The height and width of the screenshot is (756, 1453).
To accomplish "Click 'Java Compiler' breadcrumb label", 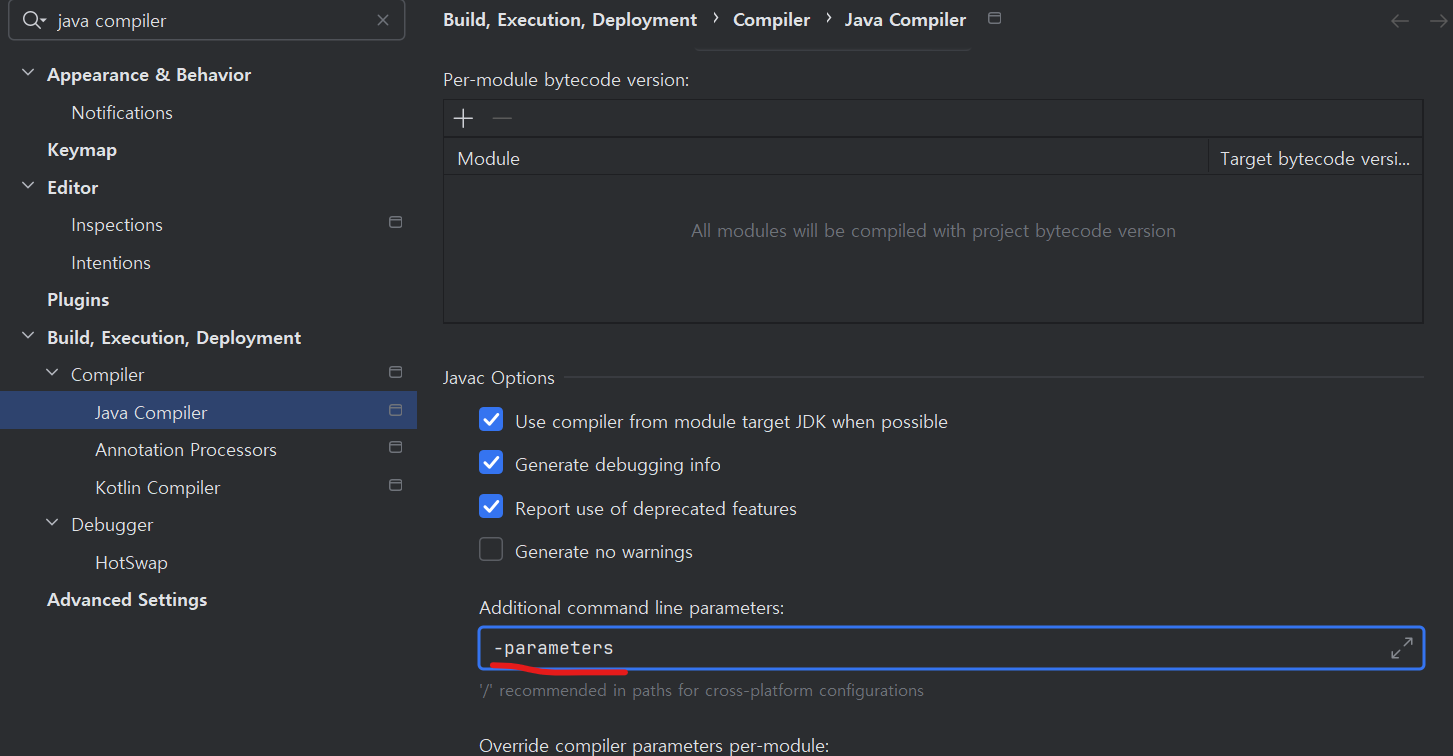I will [x=905, y=20].
